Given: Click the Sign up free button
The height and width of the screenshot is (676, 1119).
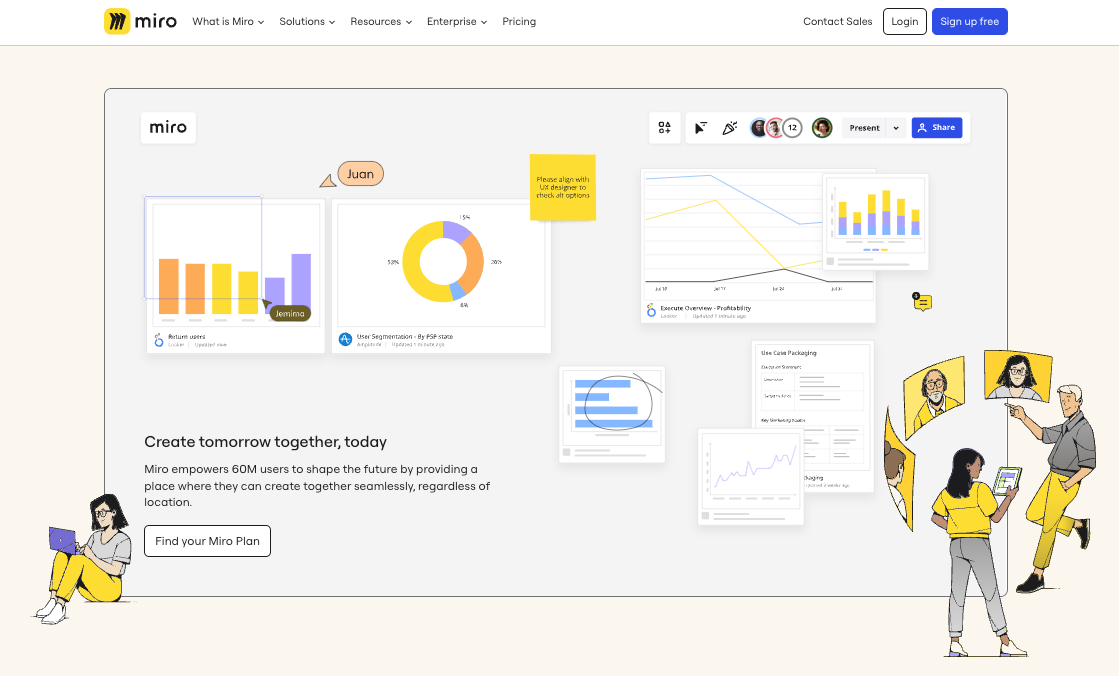Looking at the screenshot, I should point(969,21).
